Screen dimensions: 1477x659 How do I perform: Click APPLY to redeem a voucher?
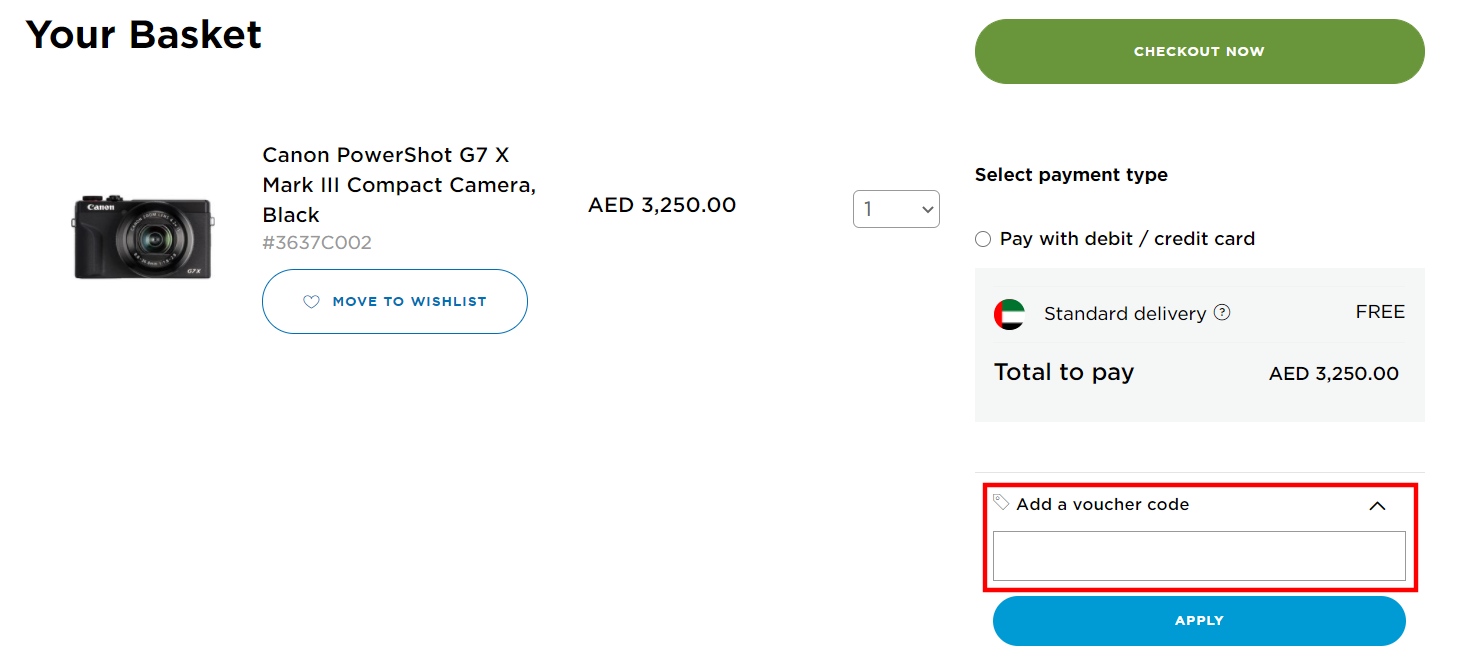point(1198,620)
